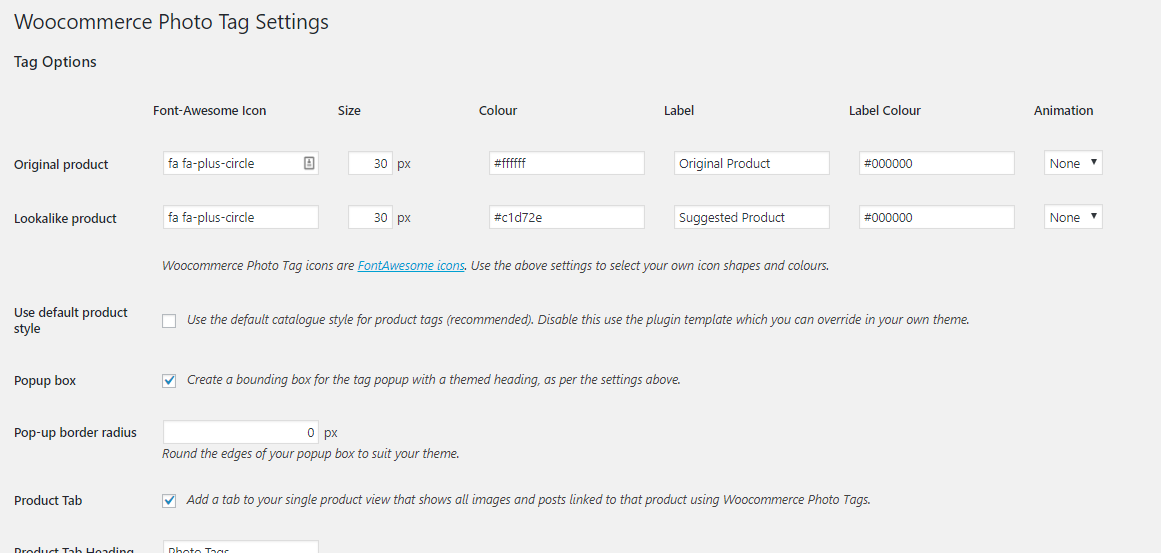Focus the Original product Font-Awesome Icon field

[x=241, y=164]
